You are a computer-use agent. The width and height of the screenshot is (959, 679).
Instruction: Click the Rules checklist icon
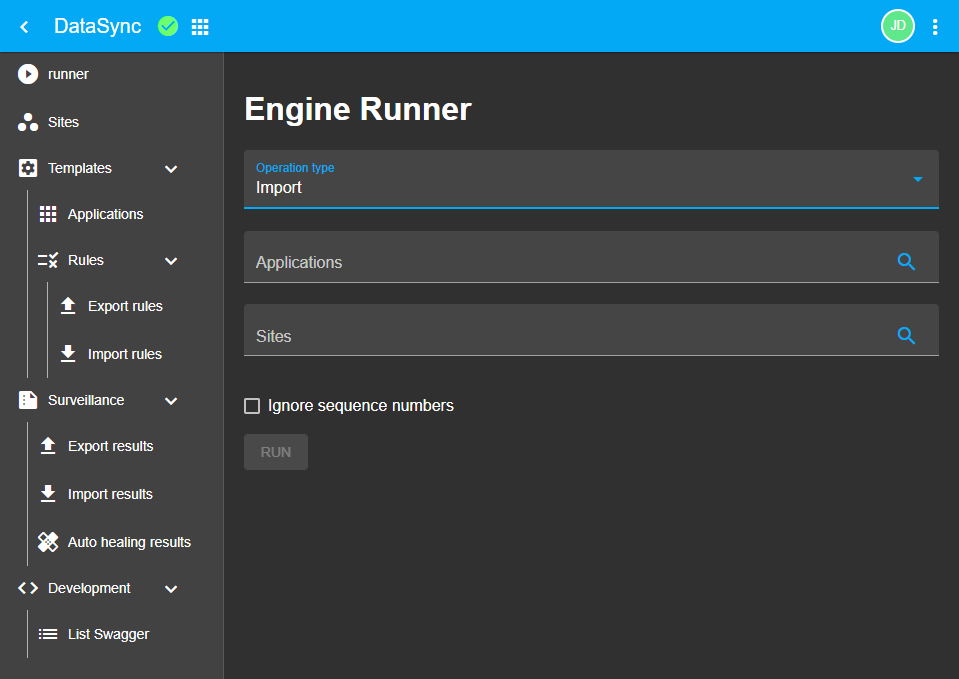coord(48,260)
